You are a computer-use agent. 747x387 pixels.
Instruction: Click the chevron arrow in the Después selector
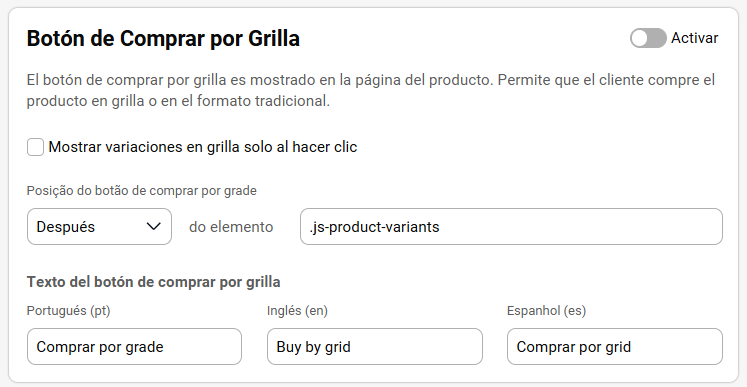point(153,226)
